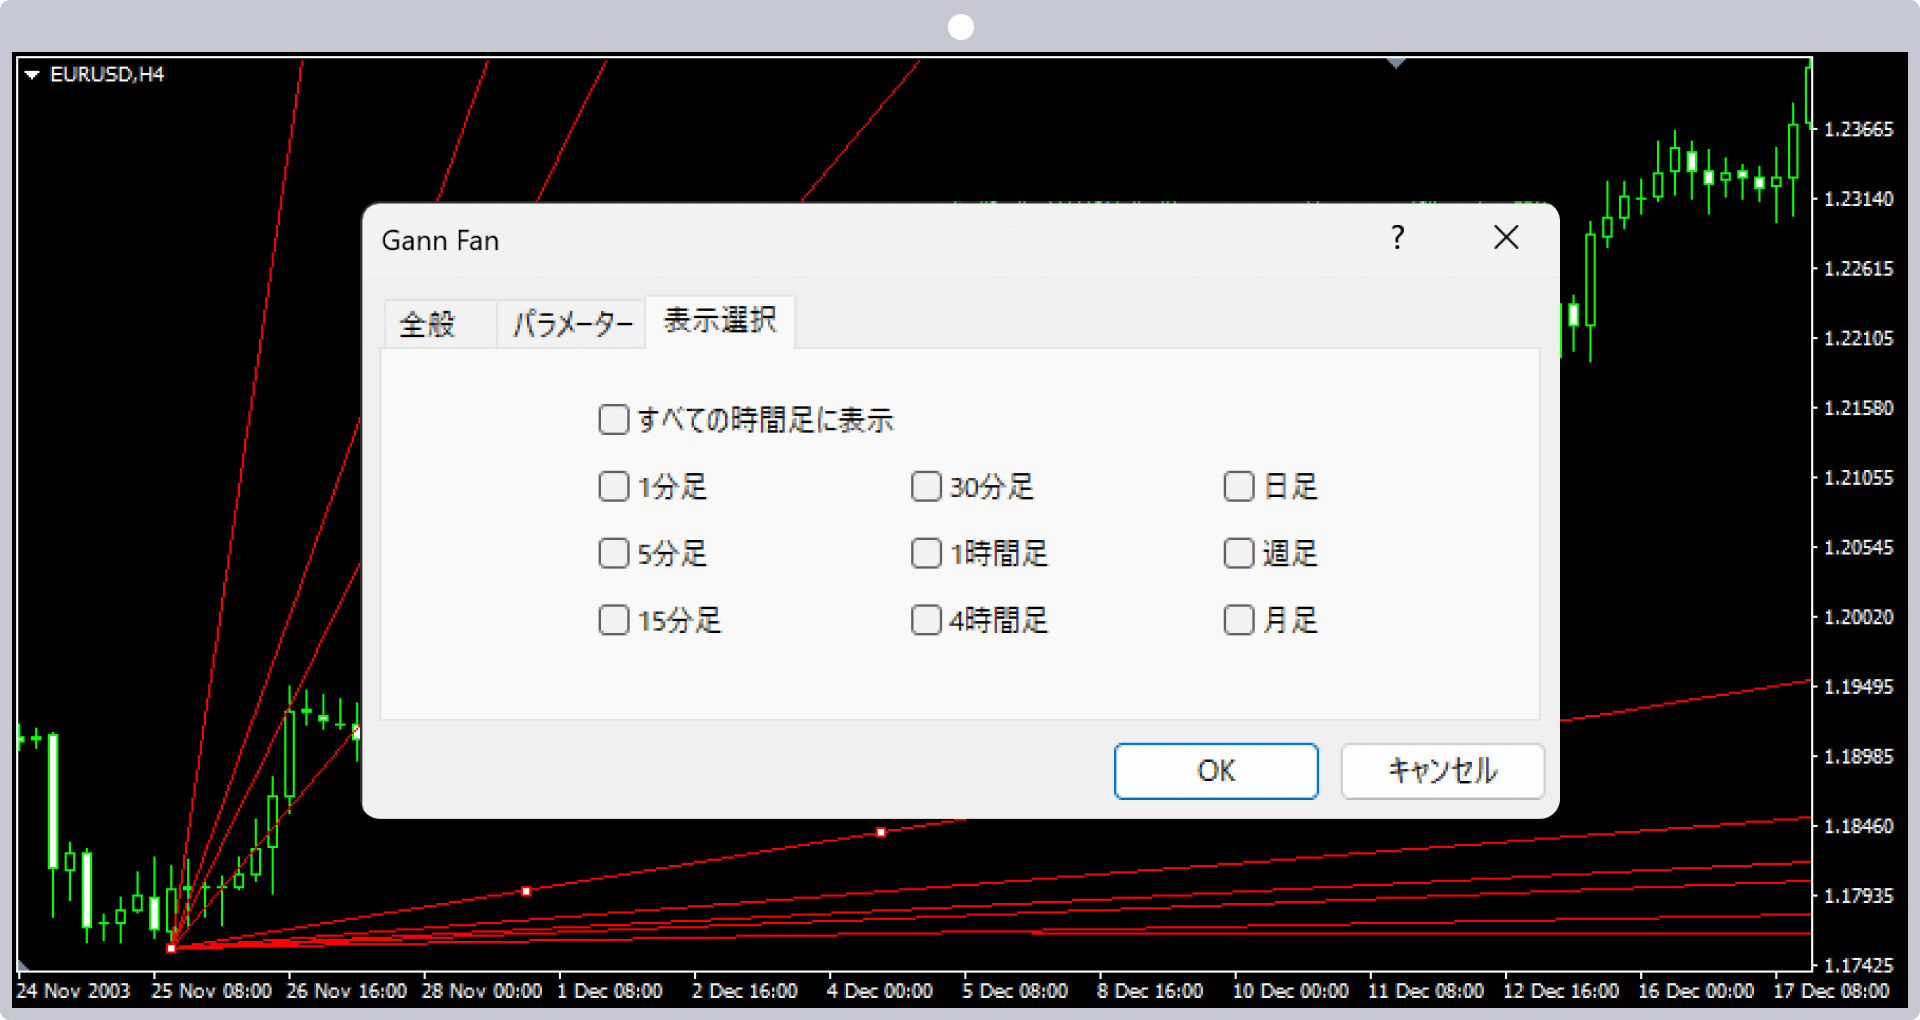Check the 1時間足 checkbox
This screenshot has width=1920, height=1020.
(926, 554)
